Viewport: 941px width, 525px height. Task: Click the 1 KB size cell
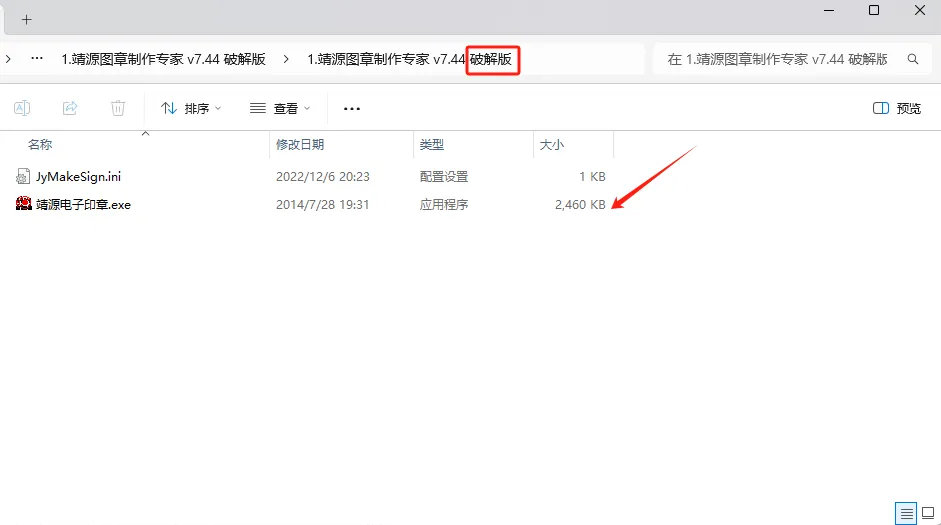[592, 176]
